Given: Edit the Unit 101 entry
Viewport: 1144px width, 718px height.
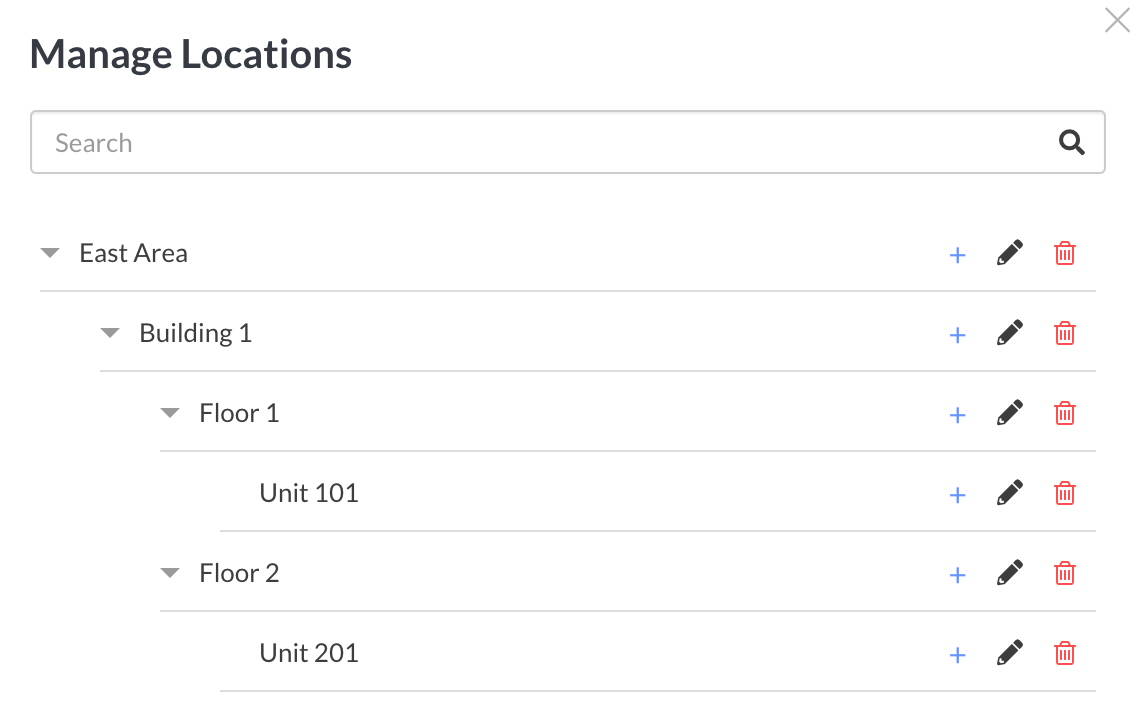Looking at the screenshot, I should [1010, 493].
